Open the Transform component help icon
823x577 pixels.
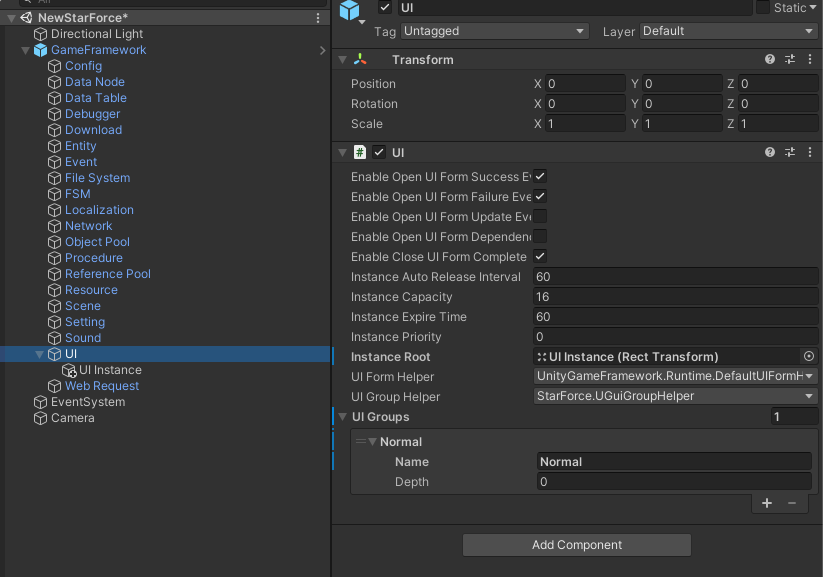click(769, 59)
